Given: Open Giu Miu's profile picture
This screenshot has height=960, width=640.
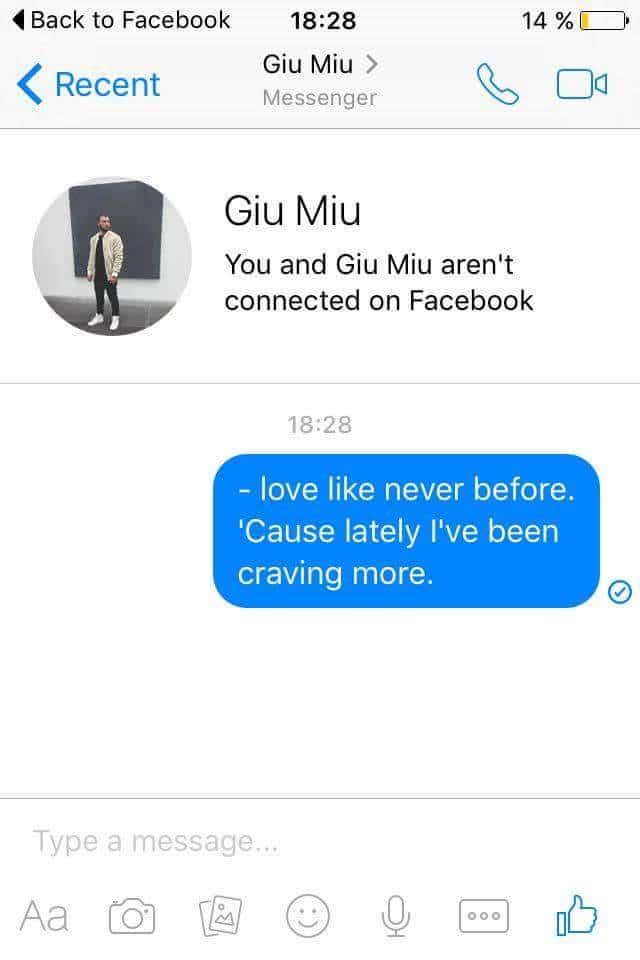Looking at the screenshot, I should pos(112,257).
